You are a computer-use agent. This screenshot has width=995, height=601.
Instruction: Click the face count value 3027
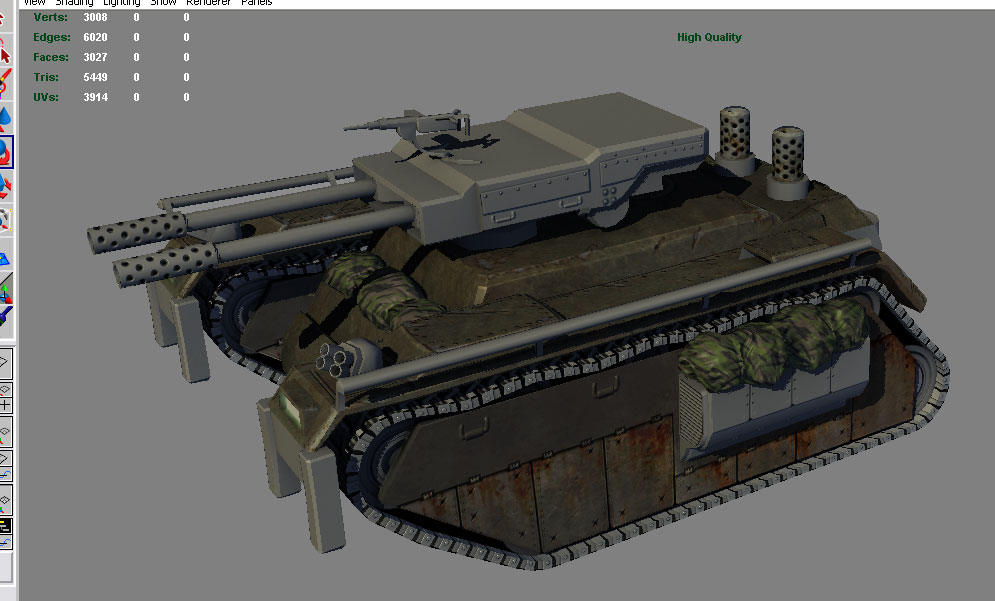coord(95,57)
